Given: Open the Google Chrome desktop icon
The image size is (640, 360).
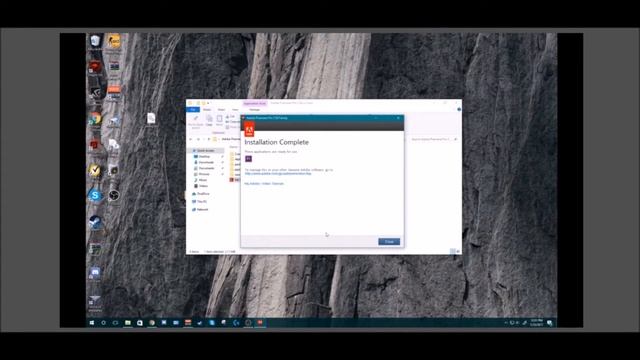Looking at the screenshot, I should click(x=95, y=119).
